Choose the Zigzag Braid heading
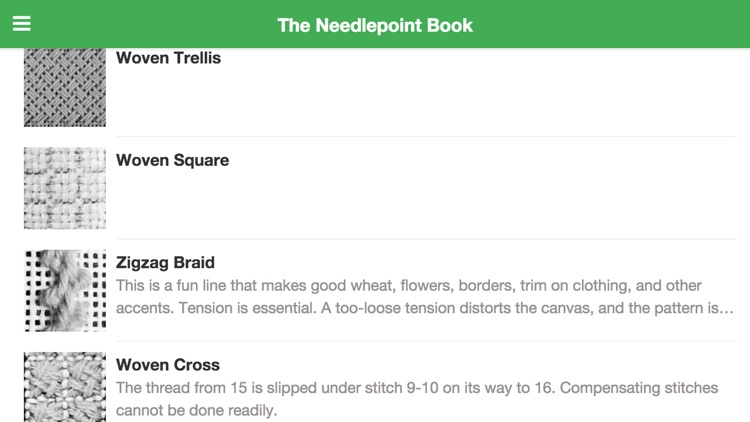This screenshot has height=422, width=750. (x=165, y=263)
